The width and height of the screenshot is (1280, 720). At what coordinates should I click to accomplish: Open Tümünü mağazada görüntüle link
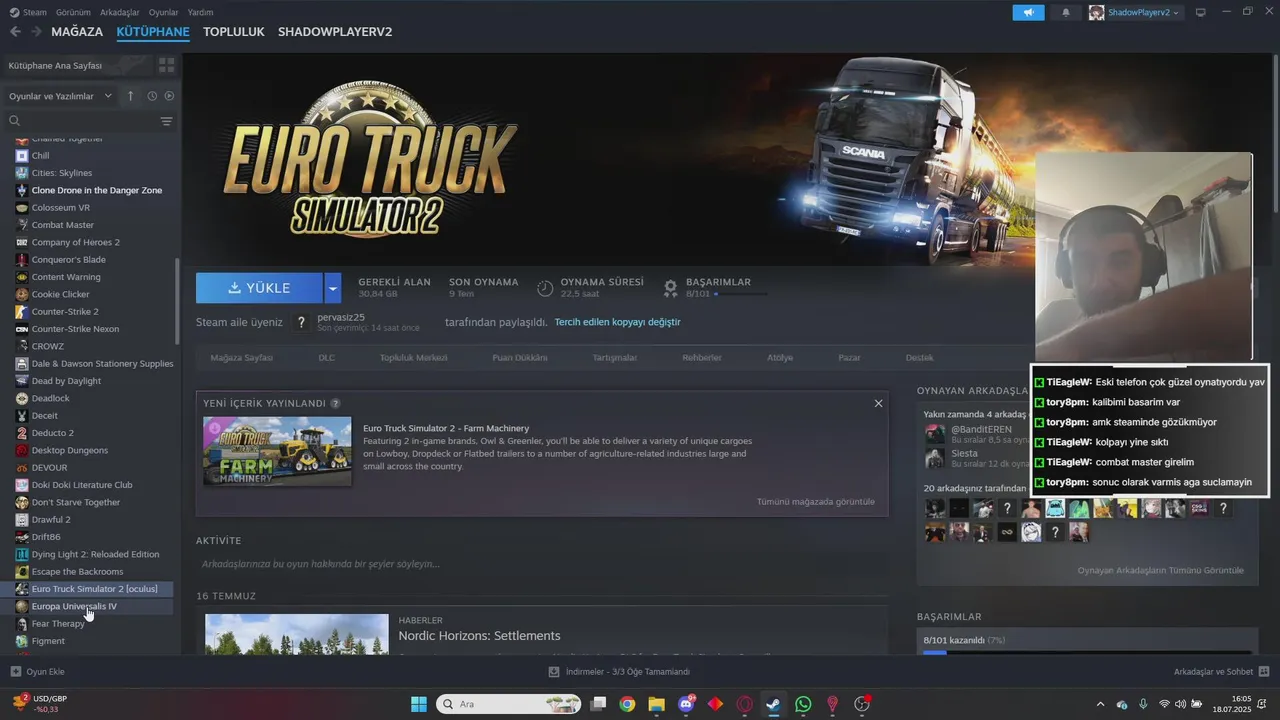815,501
